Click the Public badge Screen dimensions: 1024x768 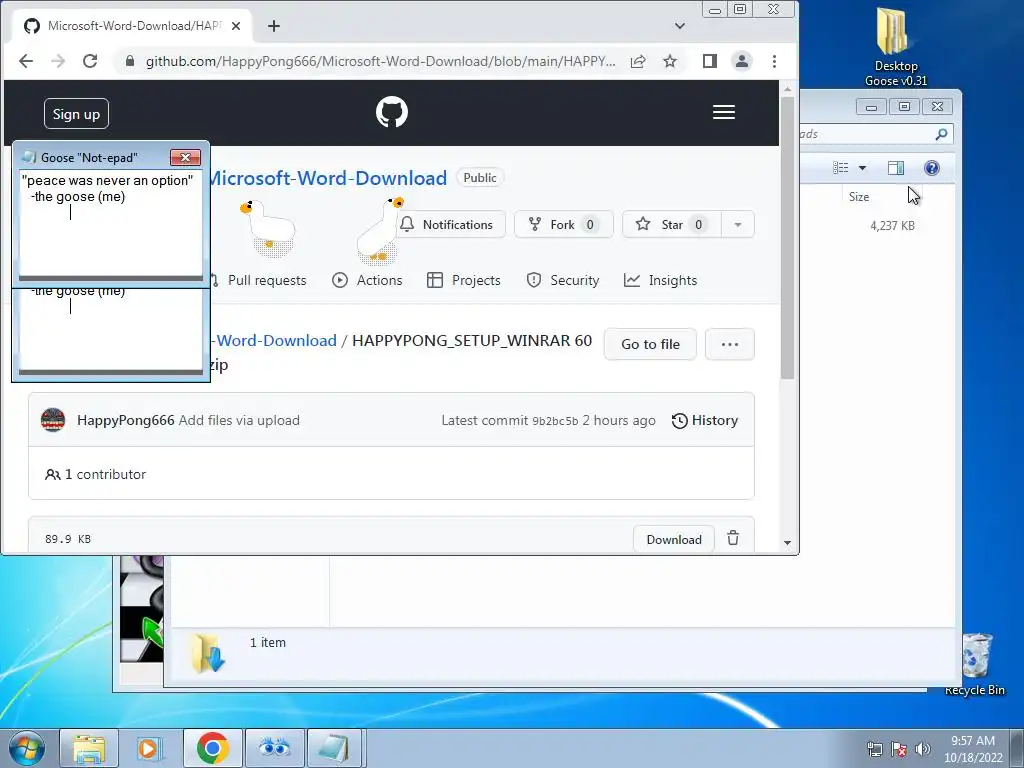(x=480, y=178)
